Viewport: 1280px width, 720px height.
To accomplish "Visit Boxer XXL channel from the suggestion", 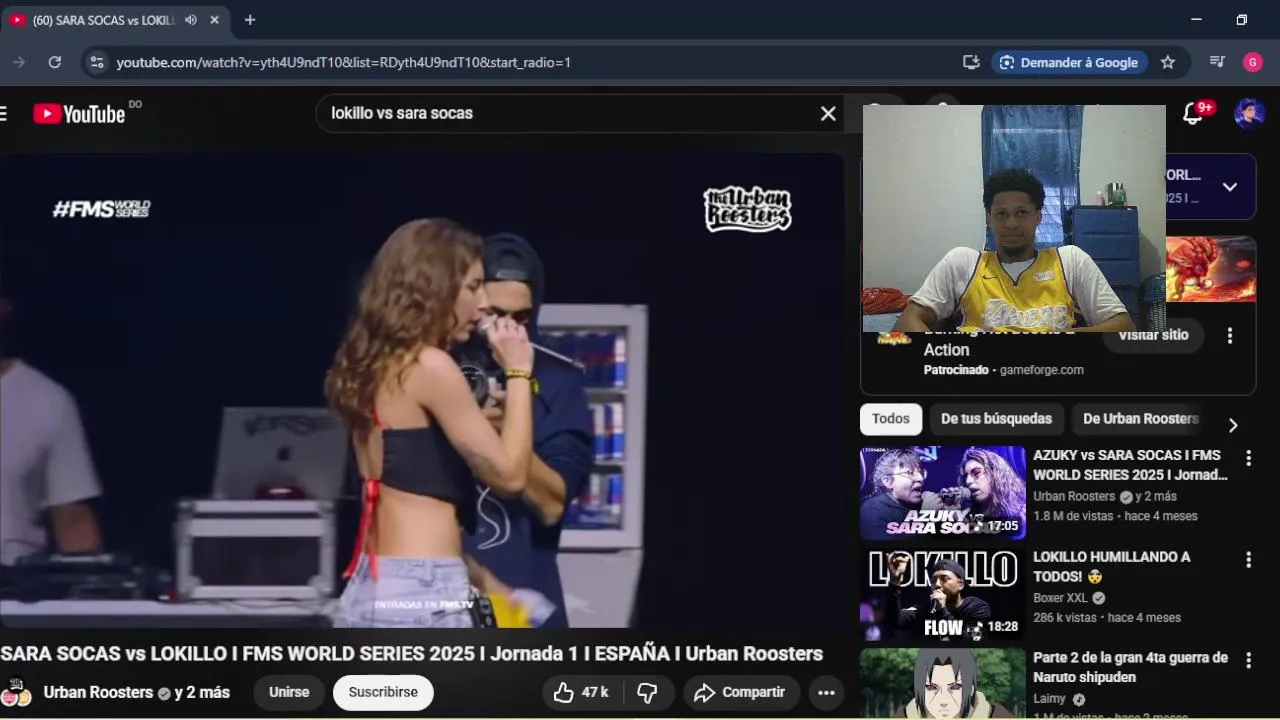I will [x=1060, y=598].
